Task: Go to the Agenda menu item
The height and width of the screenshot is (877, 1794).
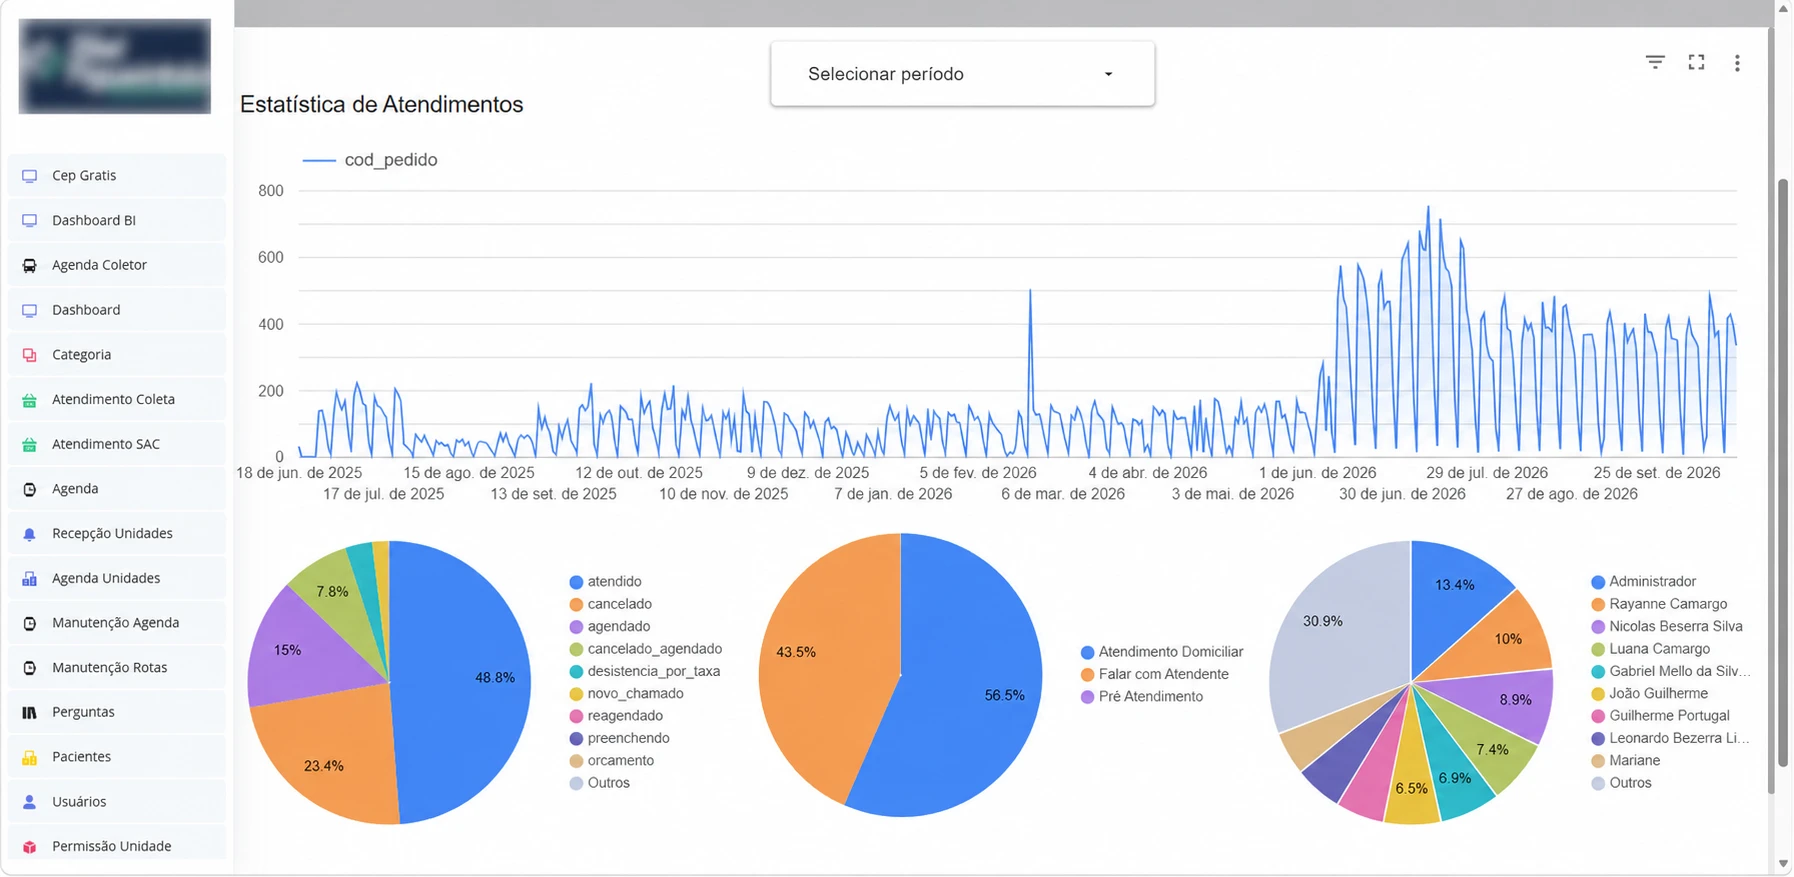Action: coord(117,489)
